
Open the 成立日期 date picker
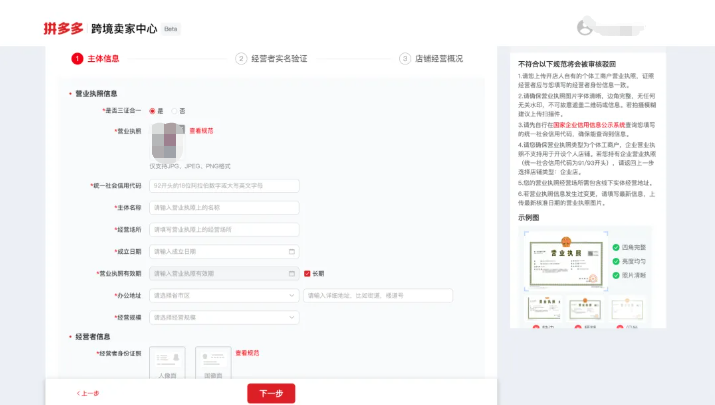224,251
